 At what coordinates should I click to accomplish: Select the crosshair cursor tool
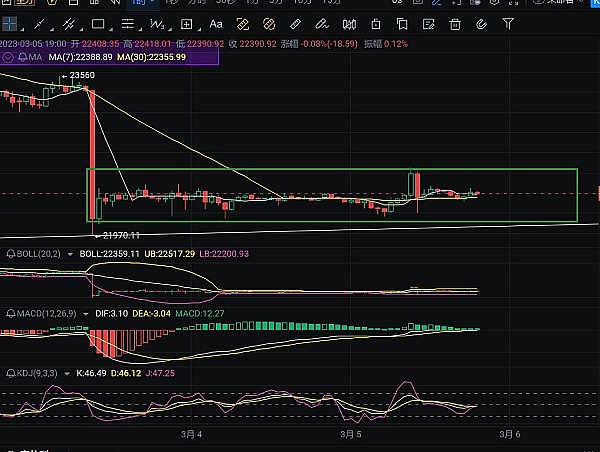pos(10,24)
